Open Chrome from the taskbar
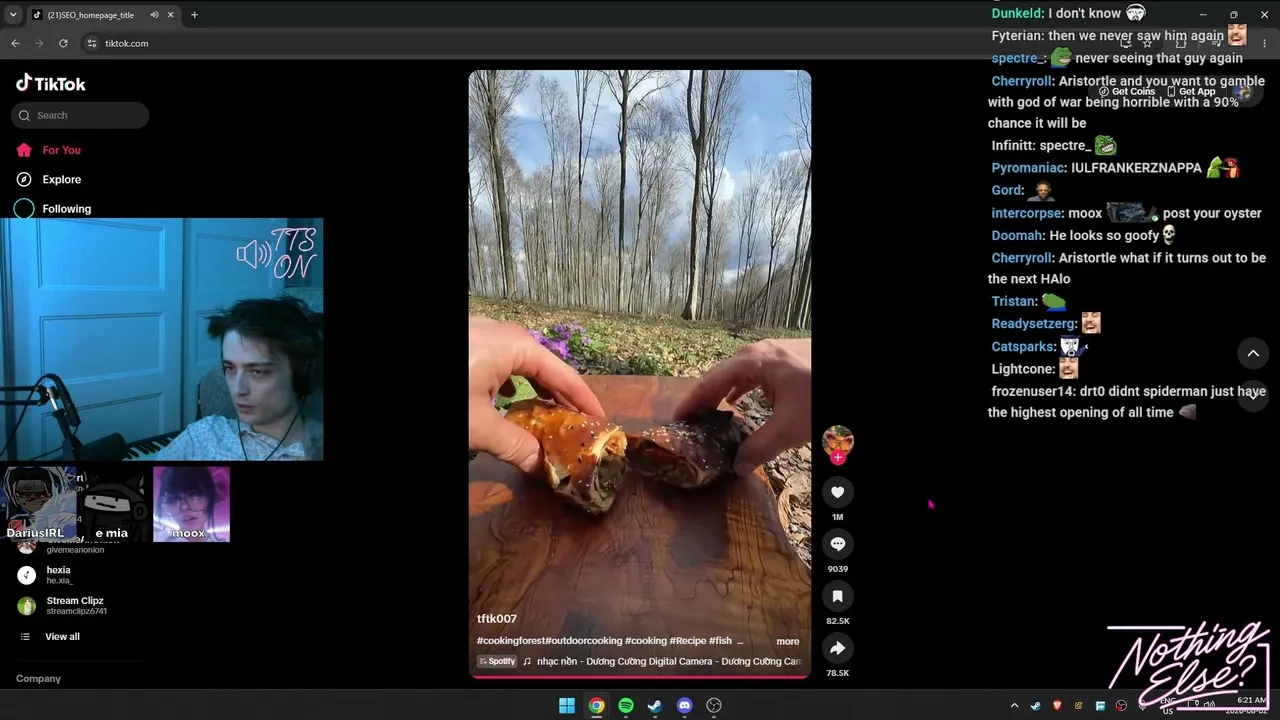Viewport: 1280px width, 720px height. pyautogui.click(x=596, y=706)
